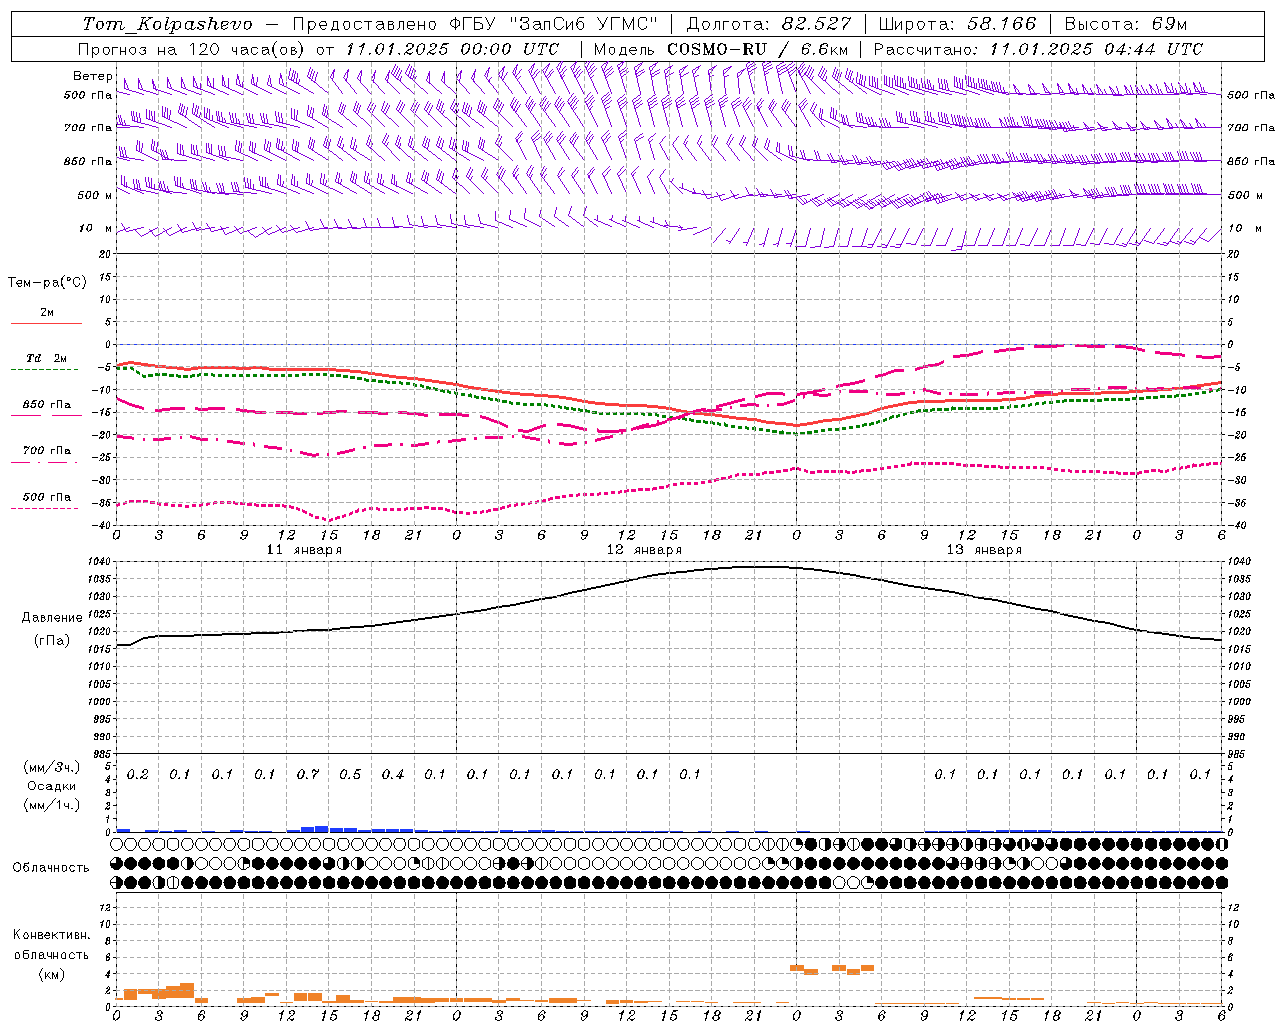Click the (мм/3ч.) precipitation unit label
This screenshot has height=1024, width=1280.
pyautogui.click(x=52, y=767)
